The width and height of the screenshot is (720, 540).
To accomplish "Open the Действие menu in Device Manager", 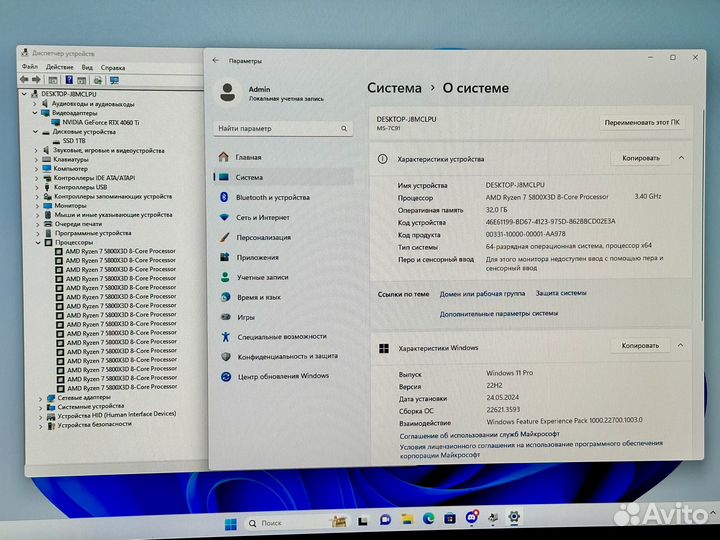I will (59, 67).
